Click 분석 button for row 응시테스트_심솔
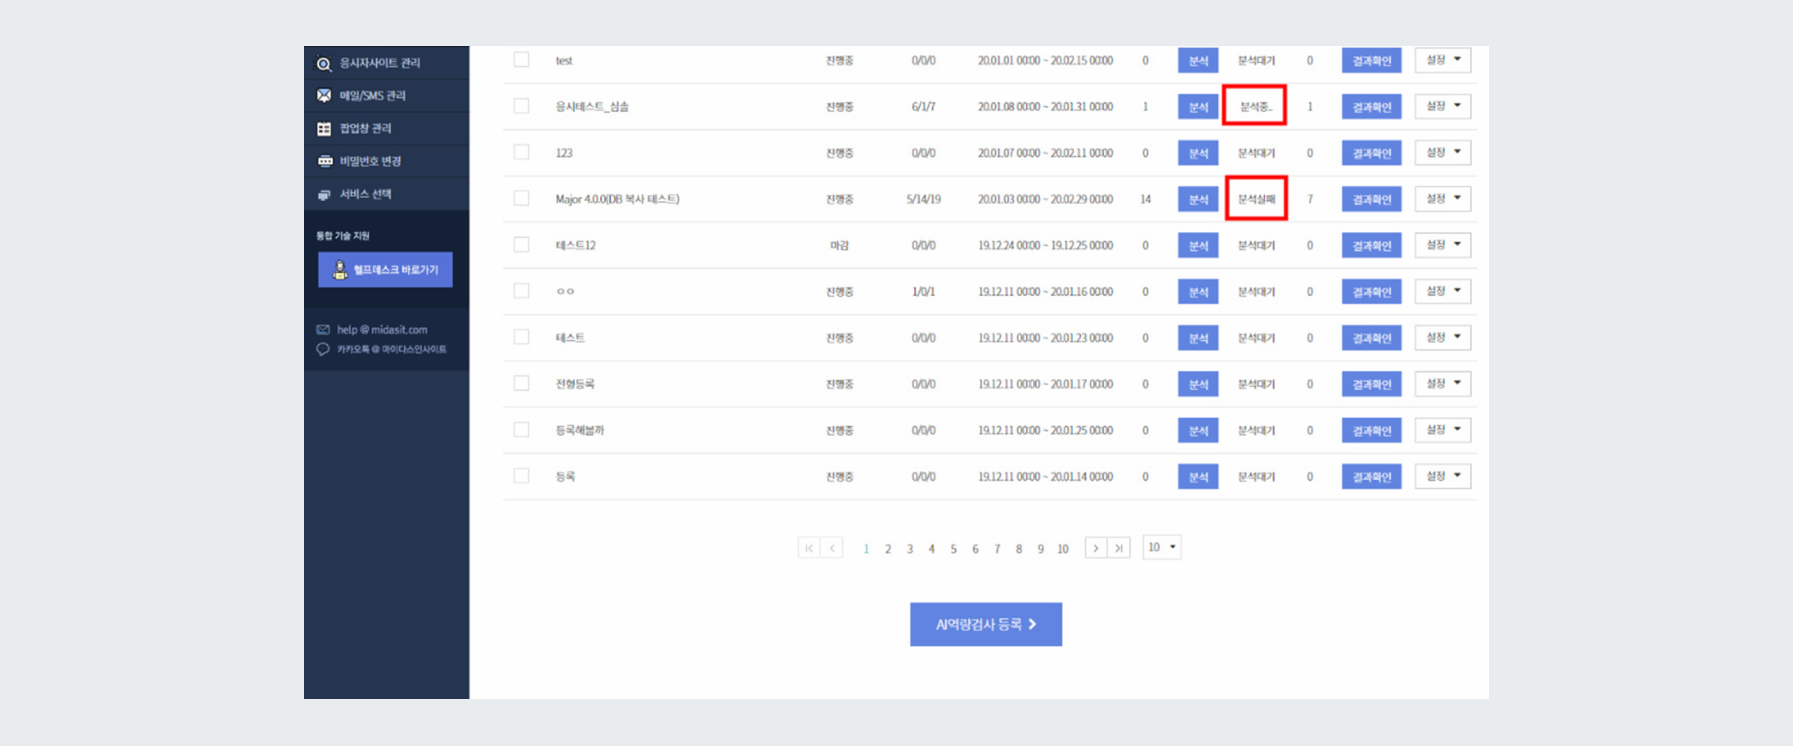The image size is (1793, 746). click(x=1198, y=107)
